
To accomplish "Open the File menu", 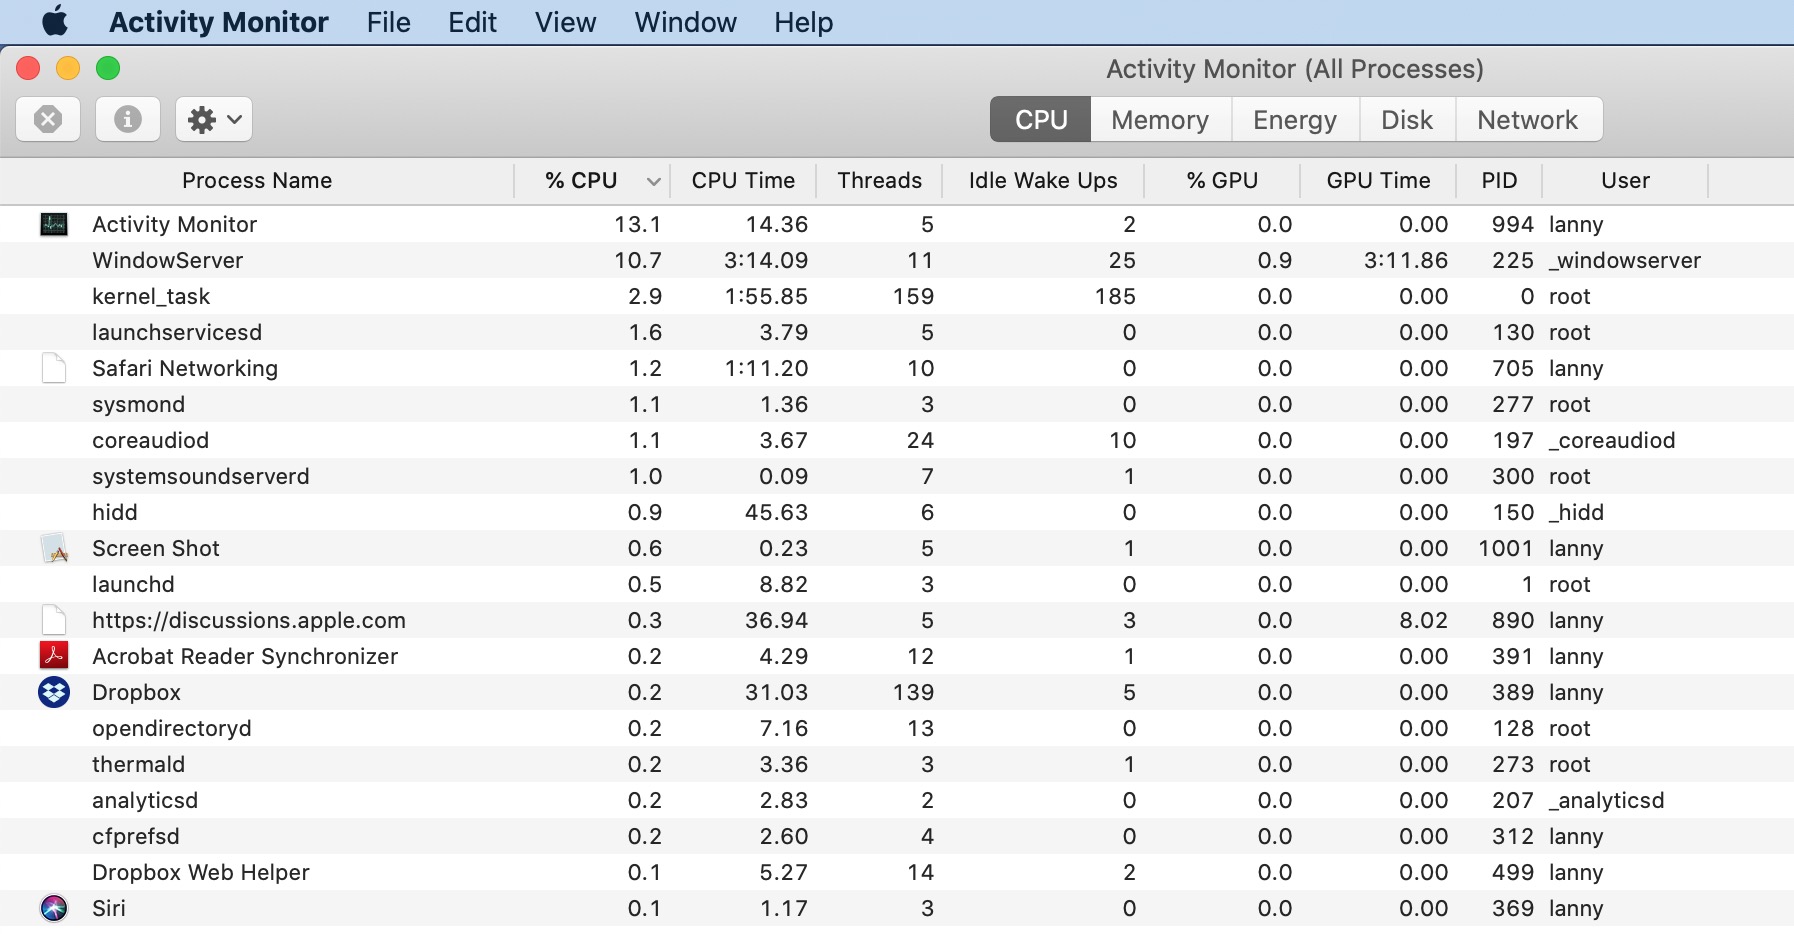I will (x=389, y=22).
